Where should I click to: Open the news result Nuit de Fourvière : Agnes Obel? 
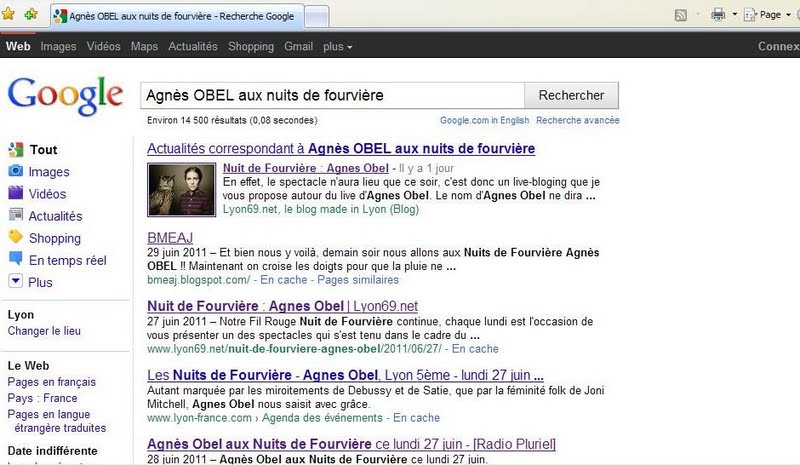(x=306, y=168)
